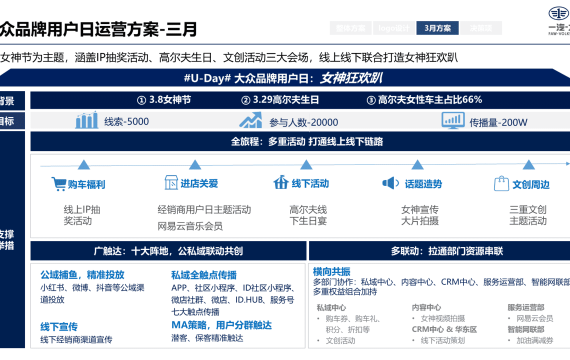The height and width of the screenshot is (360, 570).
Task: Click the 线下活动 heading
Action: [310, 184]
